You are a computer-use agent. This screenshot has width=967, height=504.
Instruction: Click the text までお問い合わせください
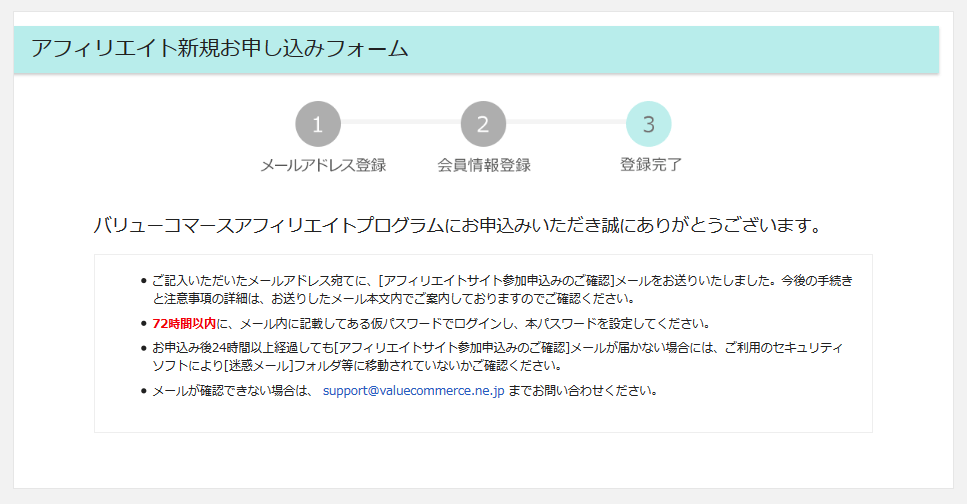coord(583,390)
